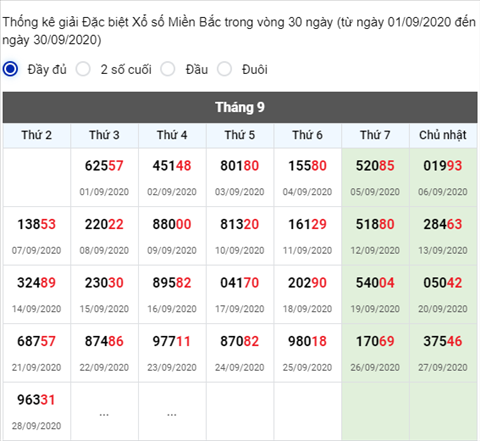Viewport: 480px width, 441px height.
Task: Select result 54004 for 19/09/2020
Action: 375,283
